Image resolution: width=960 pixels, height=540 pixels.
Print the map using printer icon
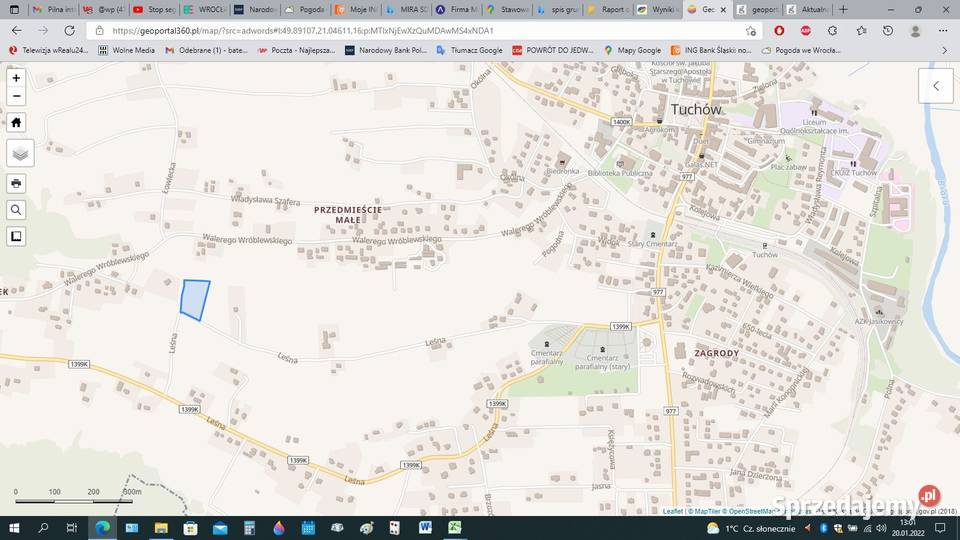pos(16,183)
